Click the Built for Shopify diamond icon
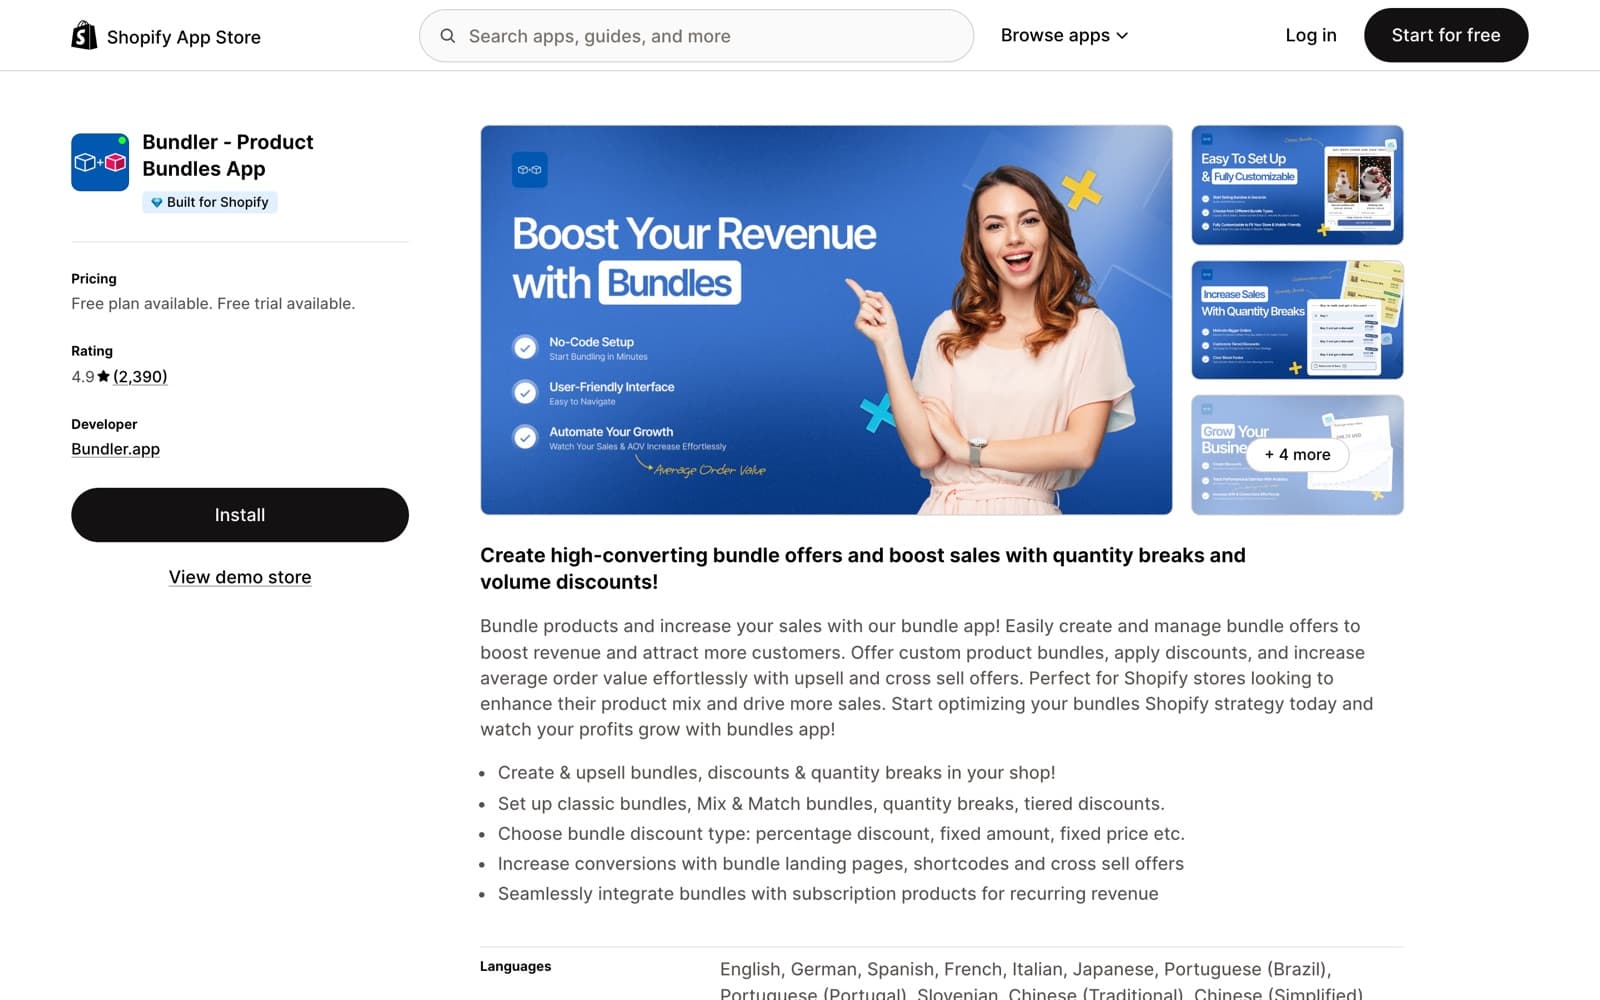This screenshot has height=1000, width=1600. coord(156,202)
